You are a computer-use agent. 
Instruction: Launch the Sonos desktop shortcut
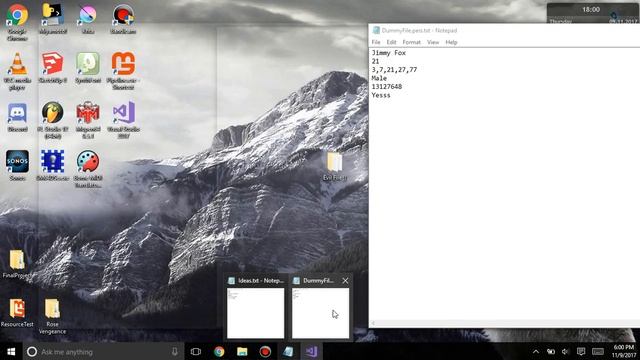click(x=17, y=162)
